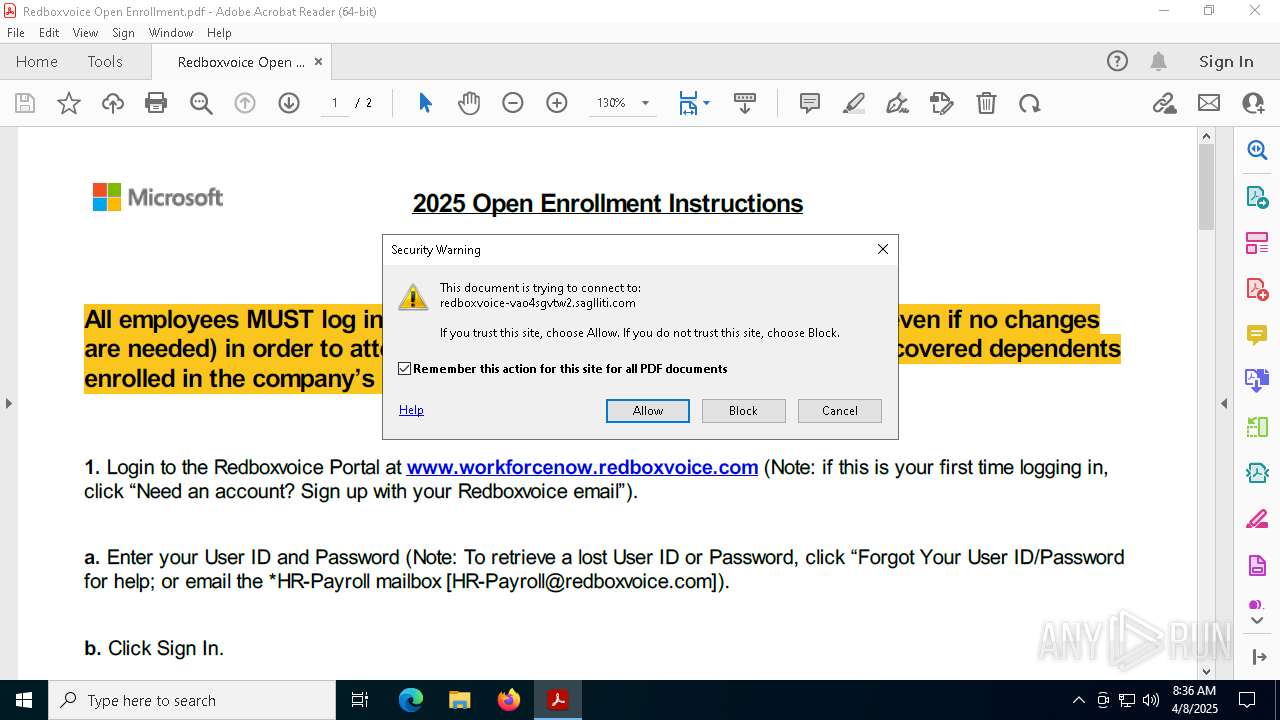
Task: Open Create PDF tool in right pane
Action: pos(1257,289)
